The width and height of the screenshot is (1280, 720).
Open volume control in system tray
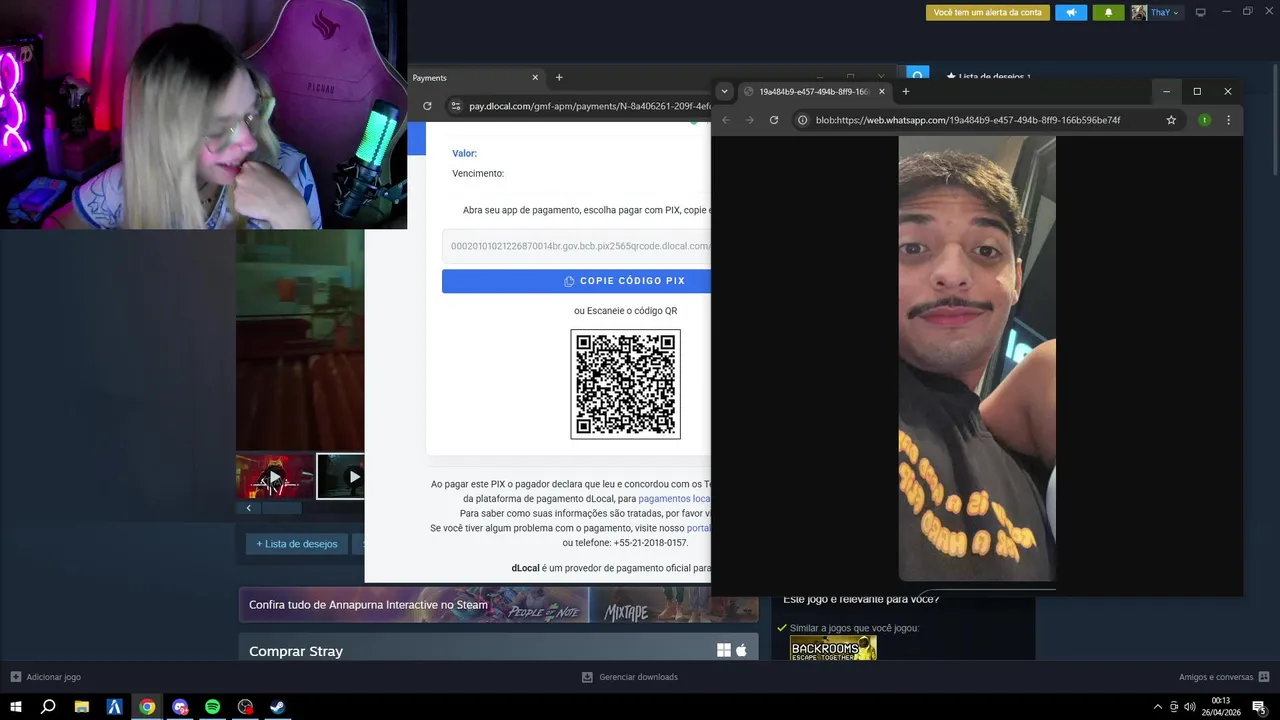(x=1189, y=707)
